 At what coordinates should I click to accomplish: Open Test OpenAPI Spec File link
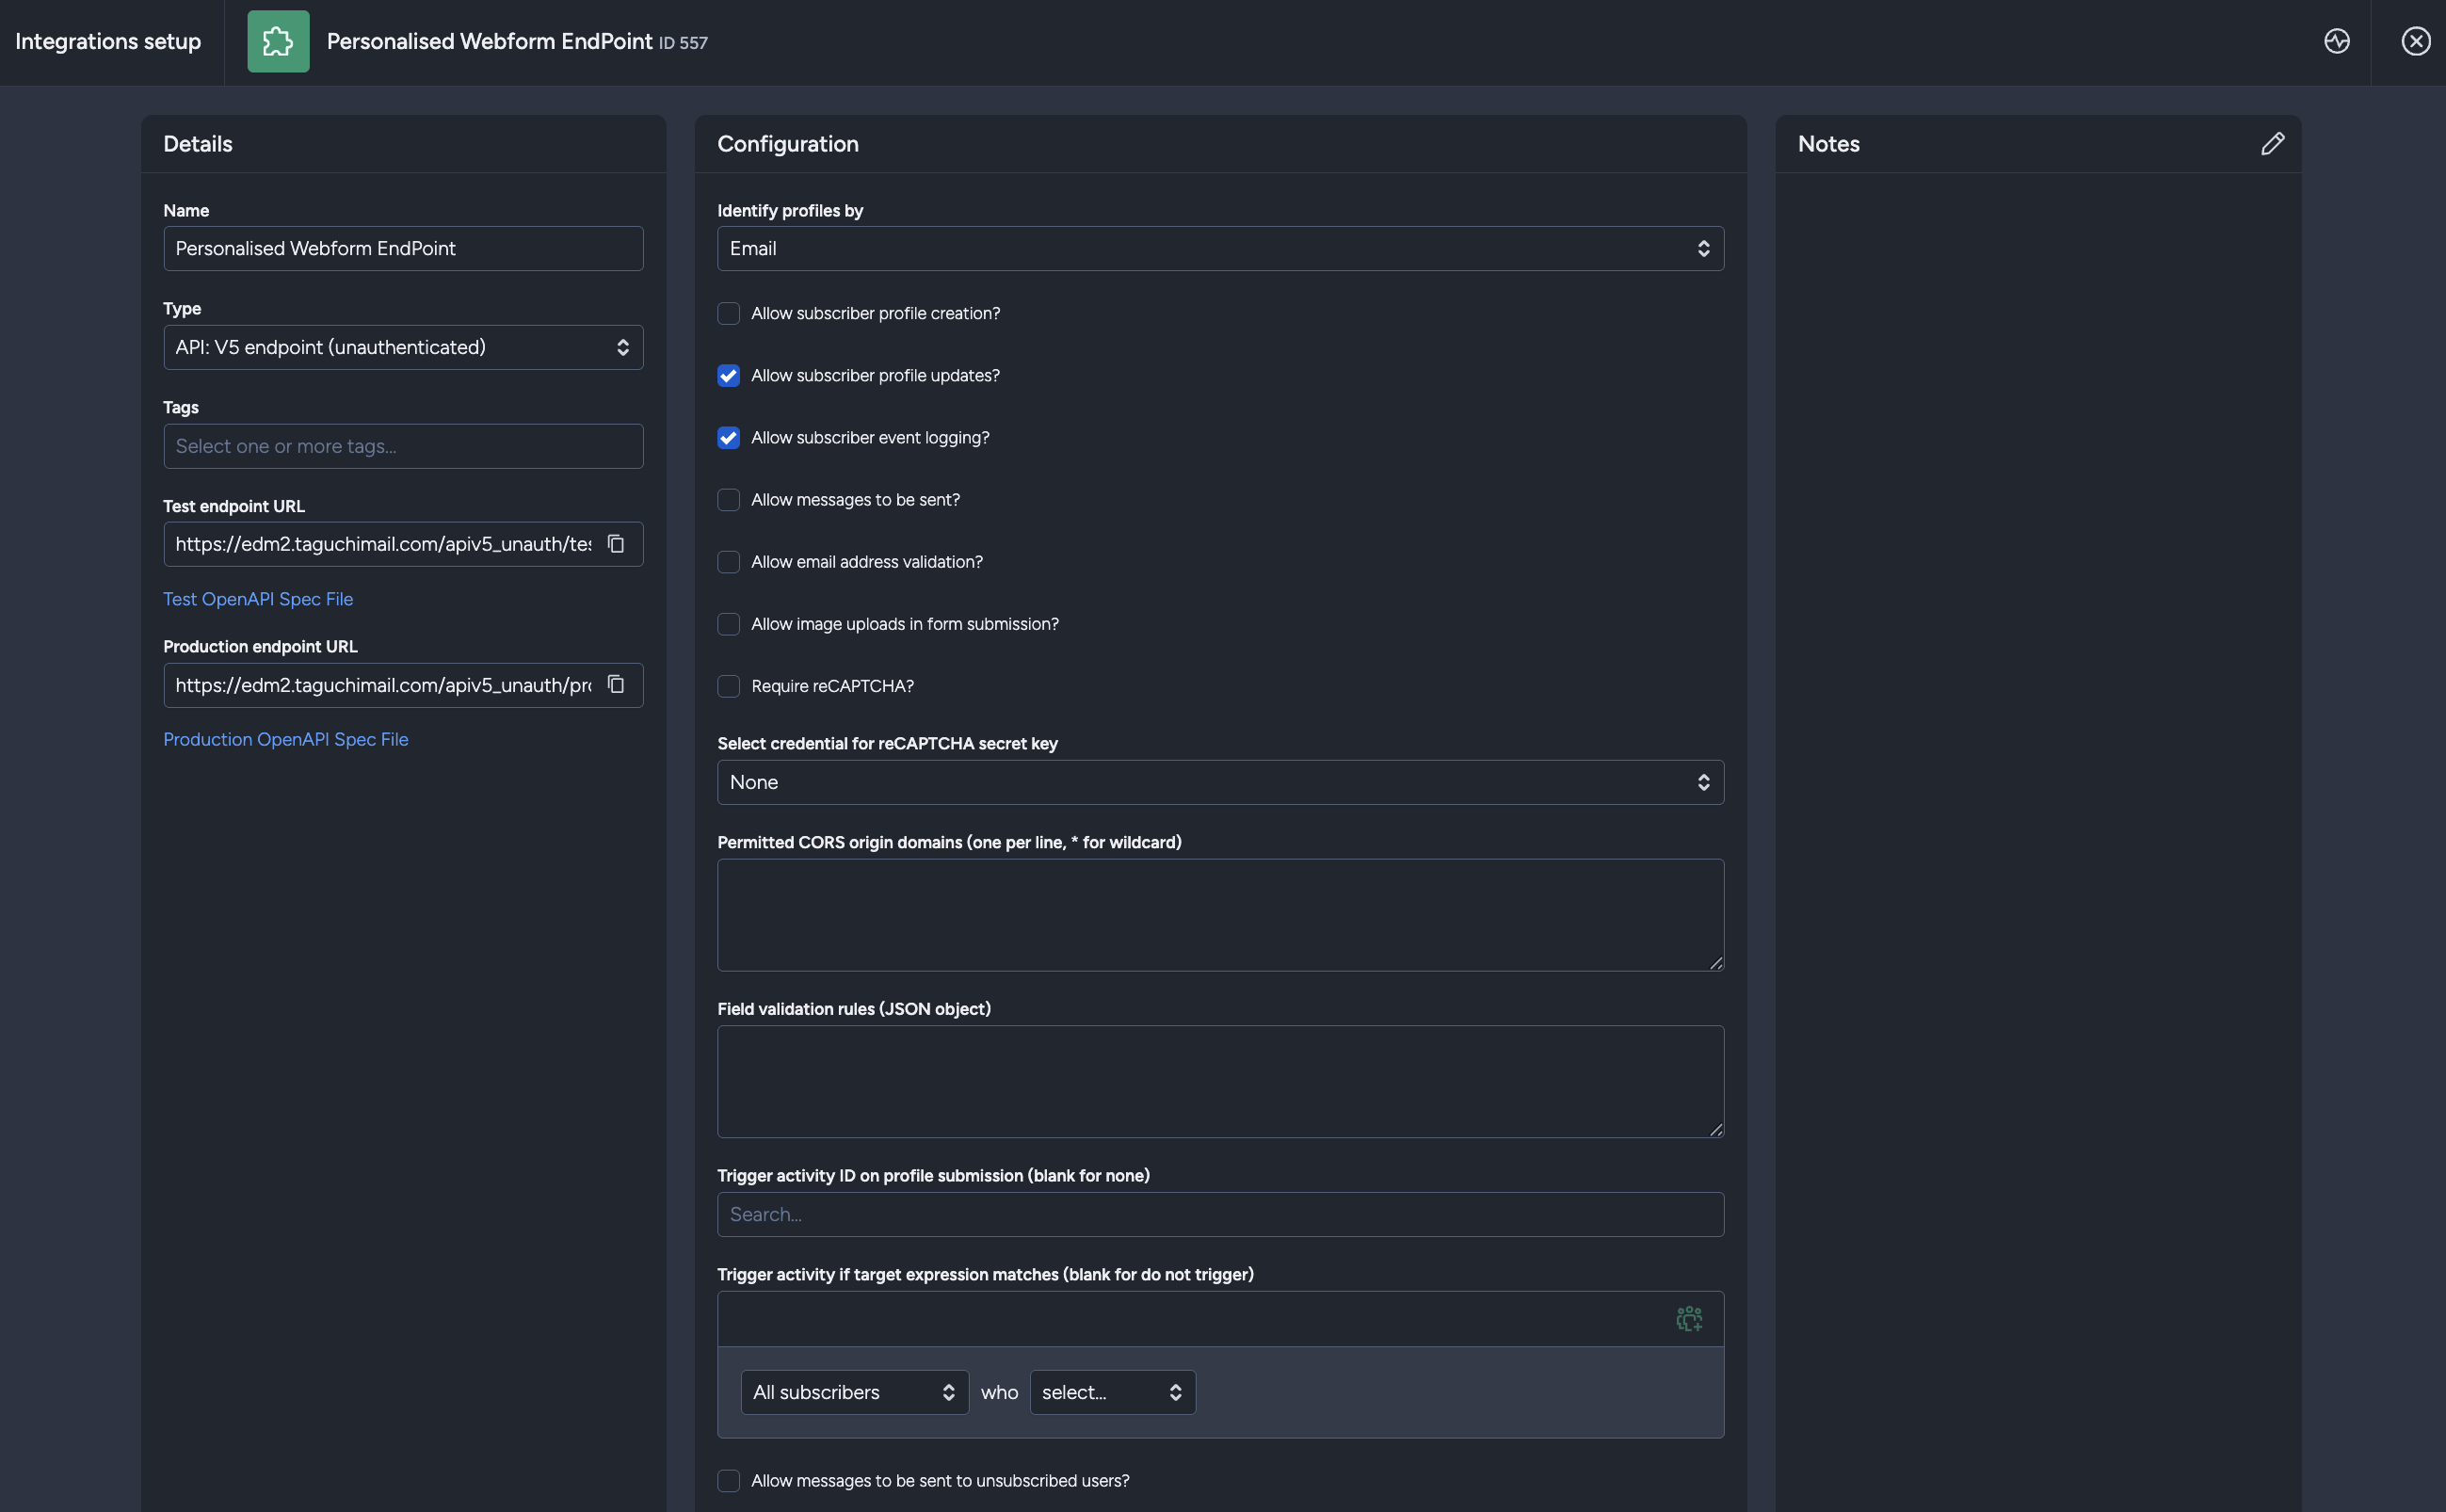point(258,598)
